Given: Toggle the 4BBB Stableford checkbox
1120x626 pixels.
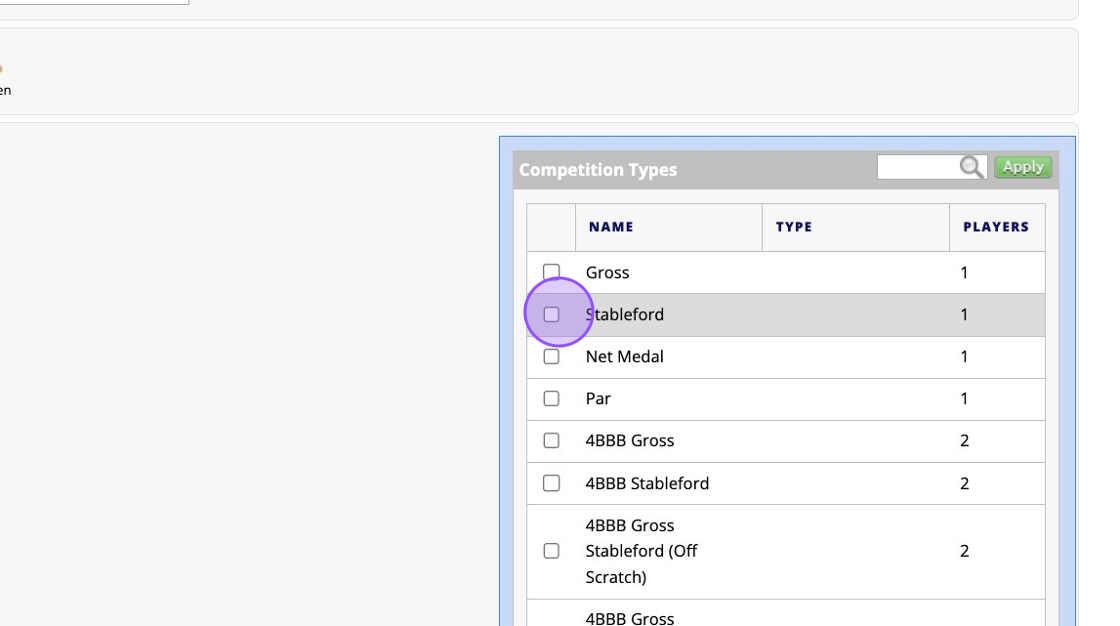Looking at the screenshot, I should click(551, 483).
